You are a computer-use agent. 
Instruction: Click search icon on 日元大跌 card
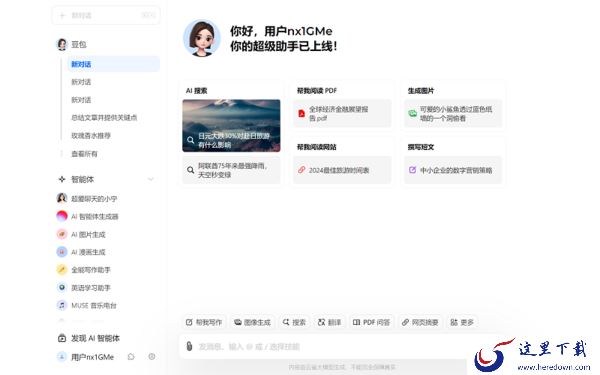191,140
